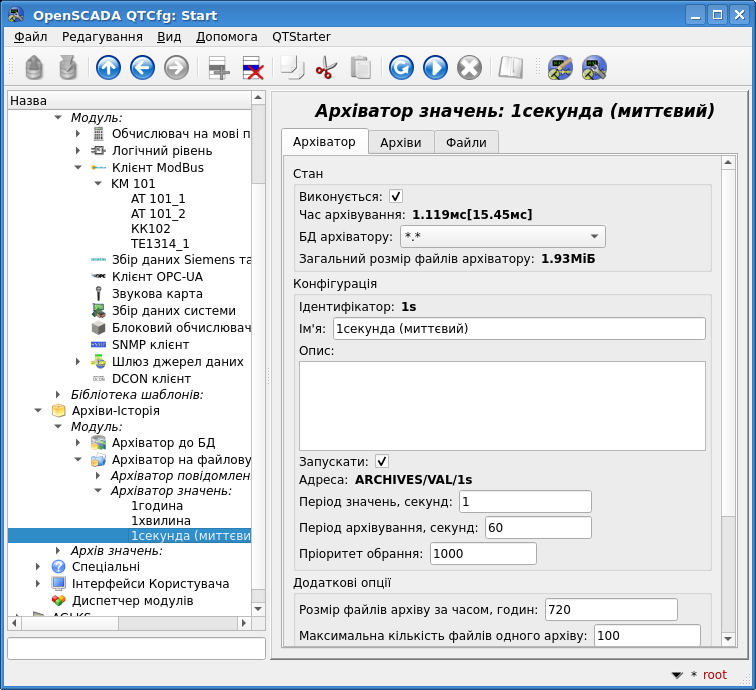Start periodic refresh with play icon
Viewport: 756px width, 690px height.
[435, 67]
